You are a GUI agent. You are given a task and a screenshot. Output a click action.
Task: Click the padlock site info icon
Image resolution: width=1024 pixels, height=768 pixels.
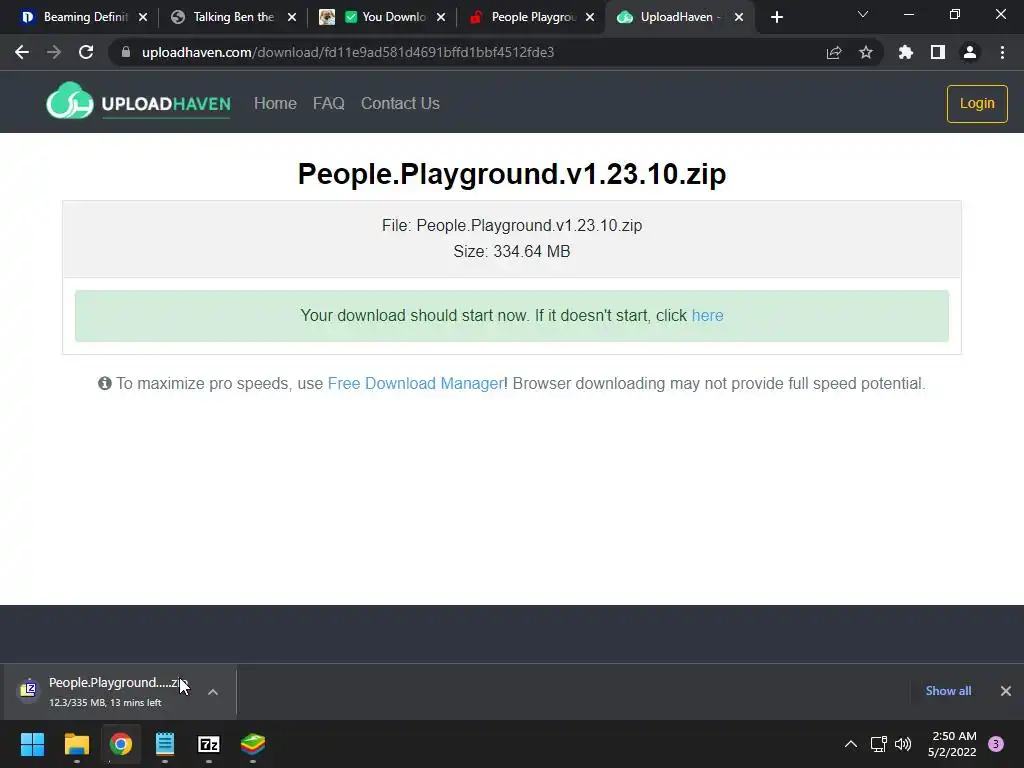(126, 52)
